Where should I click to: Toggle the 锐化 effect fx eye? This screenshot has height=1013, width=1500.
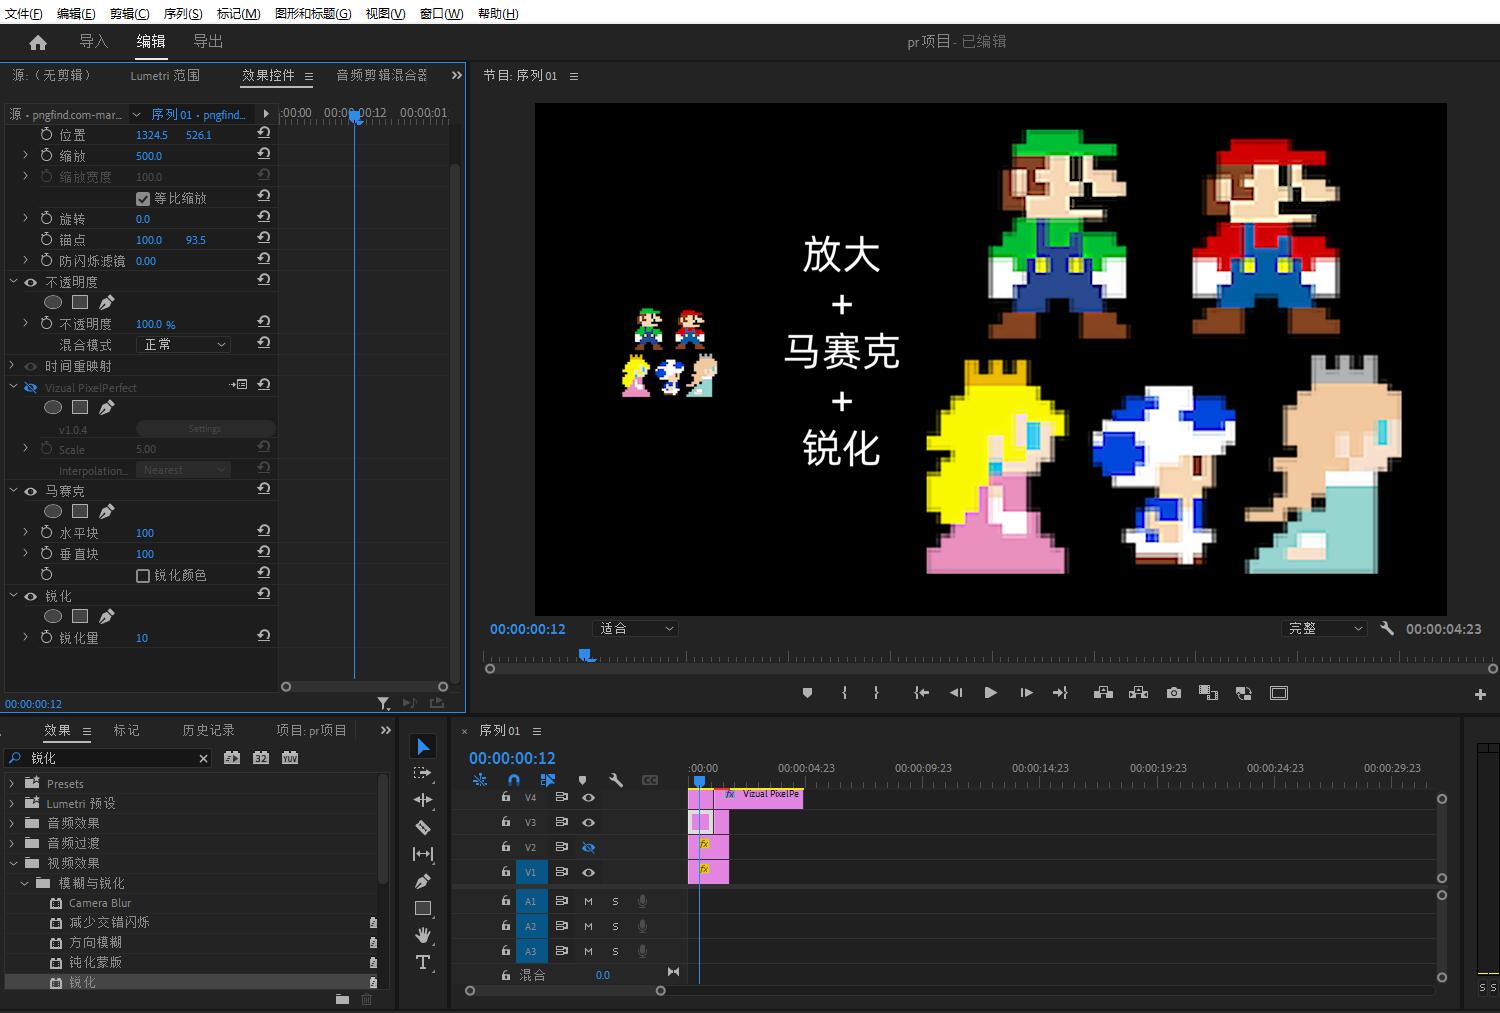(31, 596)
